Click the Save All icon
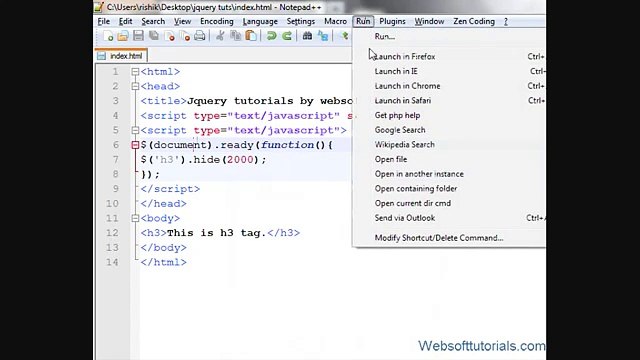The height and width of the screenshot is (360, 640). [154, 36]
